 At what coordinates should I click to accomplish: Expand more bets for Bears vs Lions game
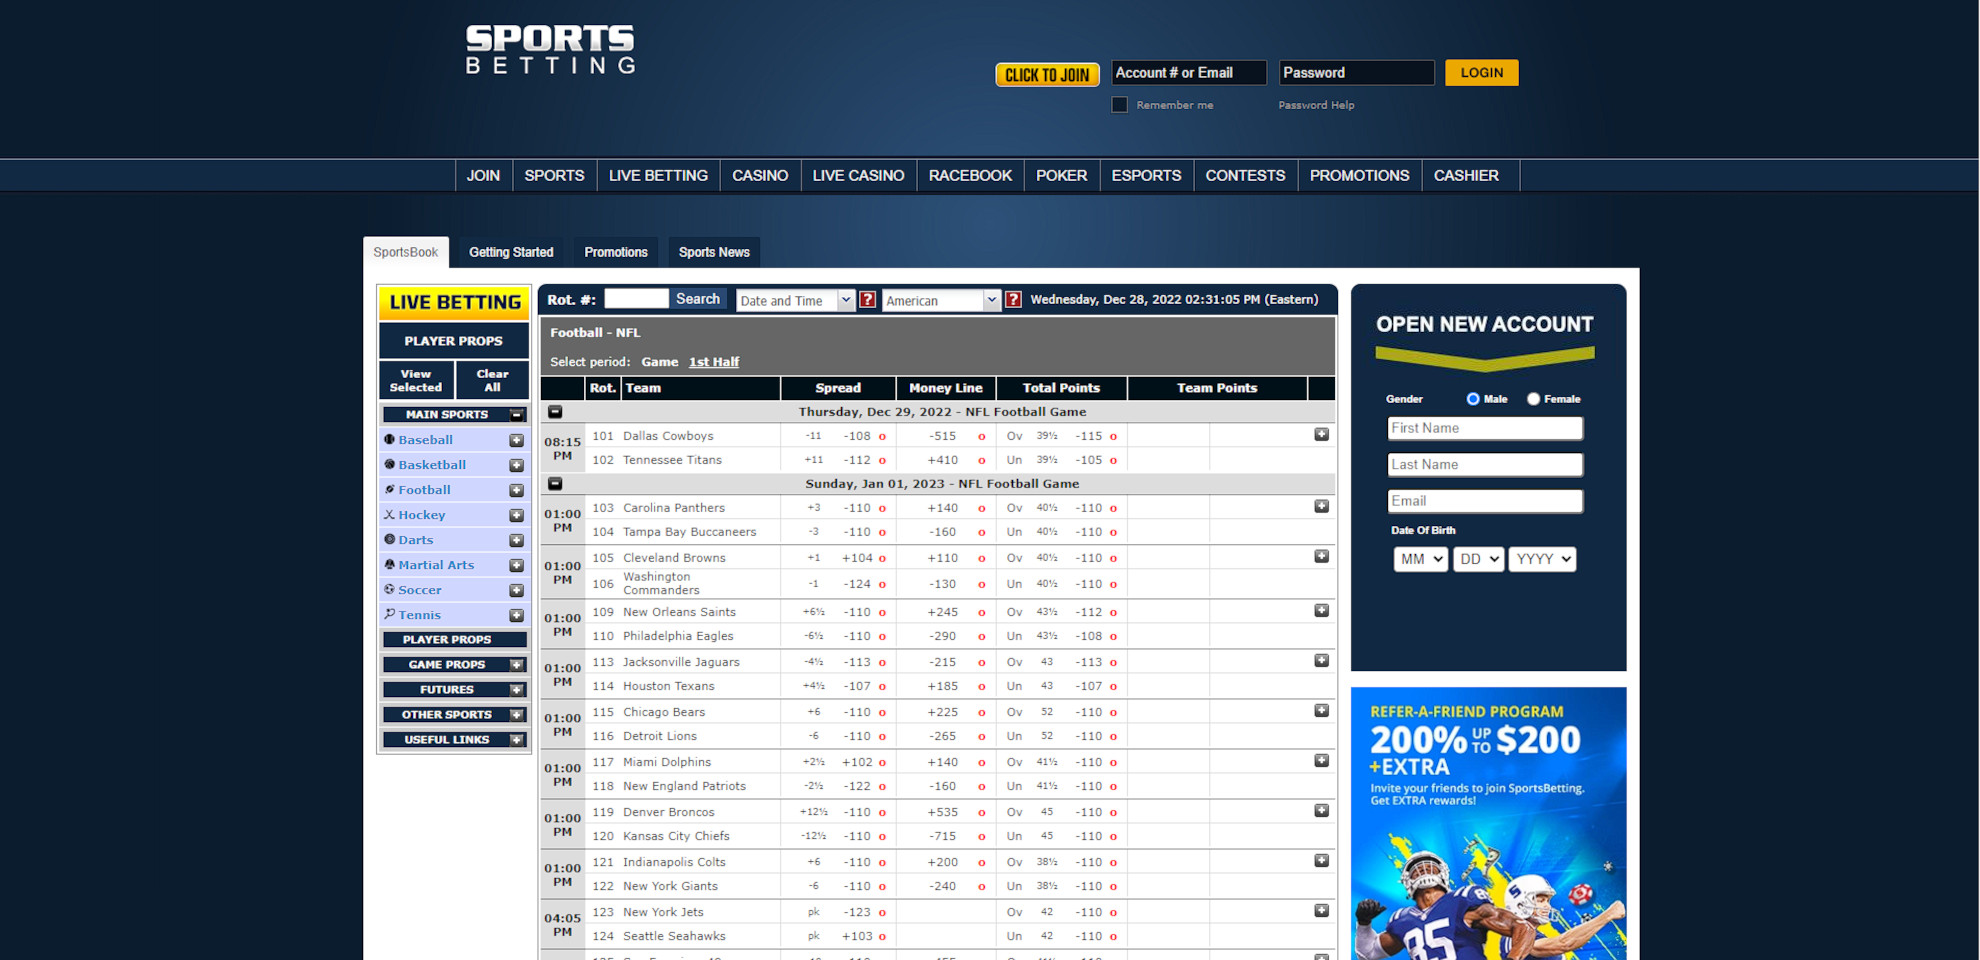(1321, 711)
